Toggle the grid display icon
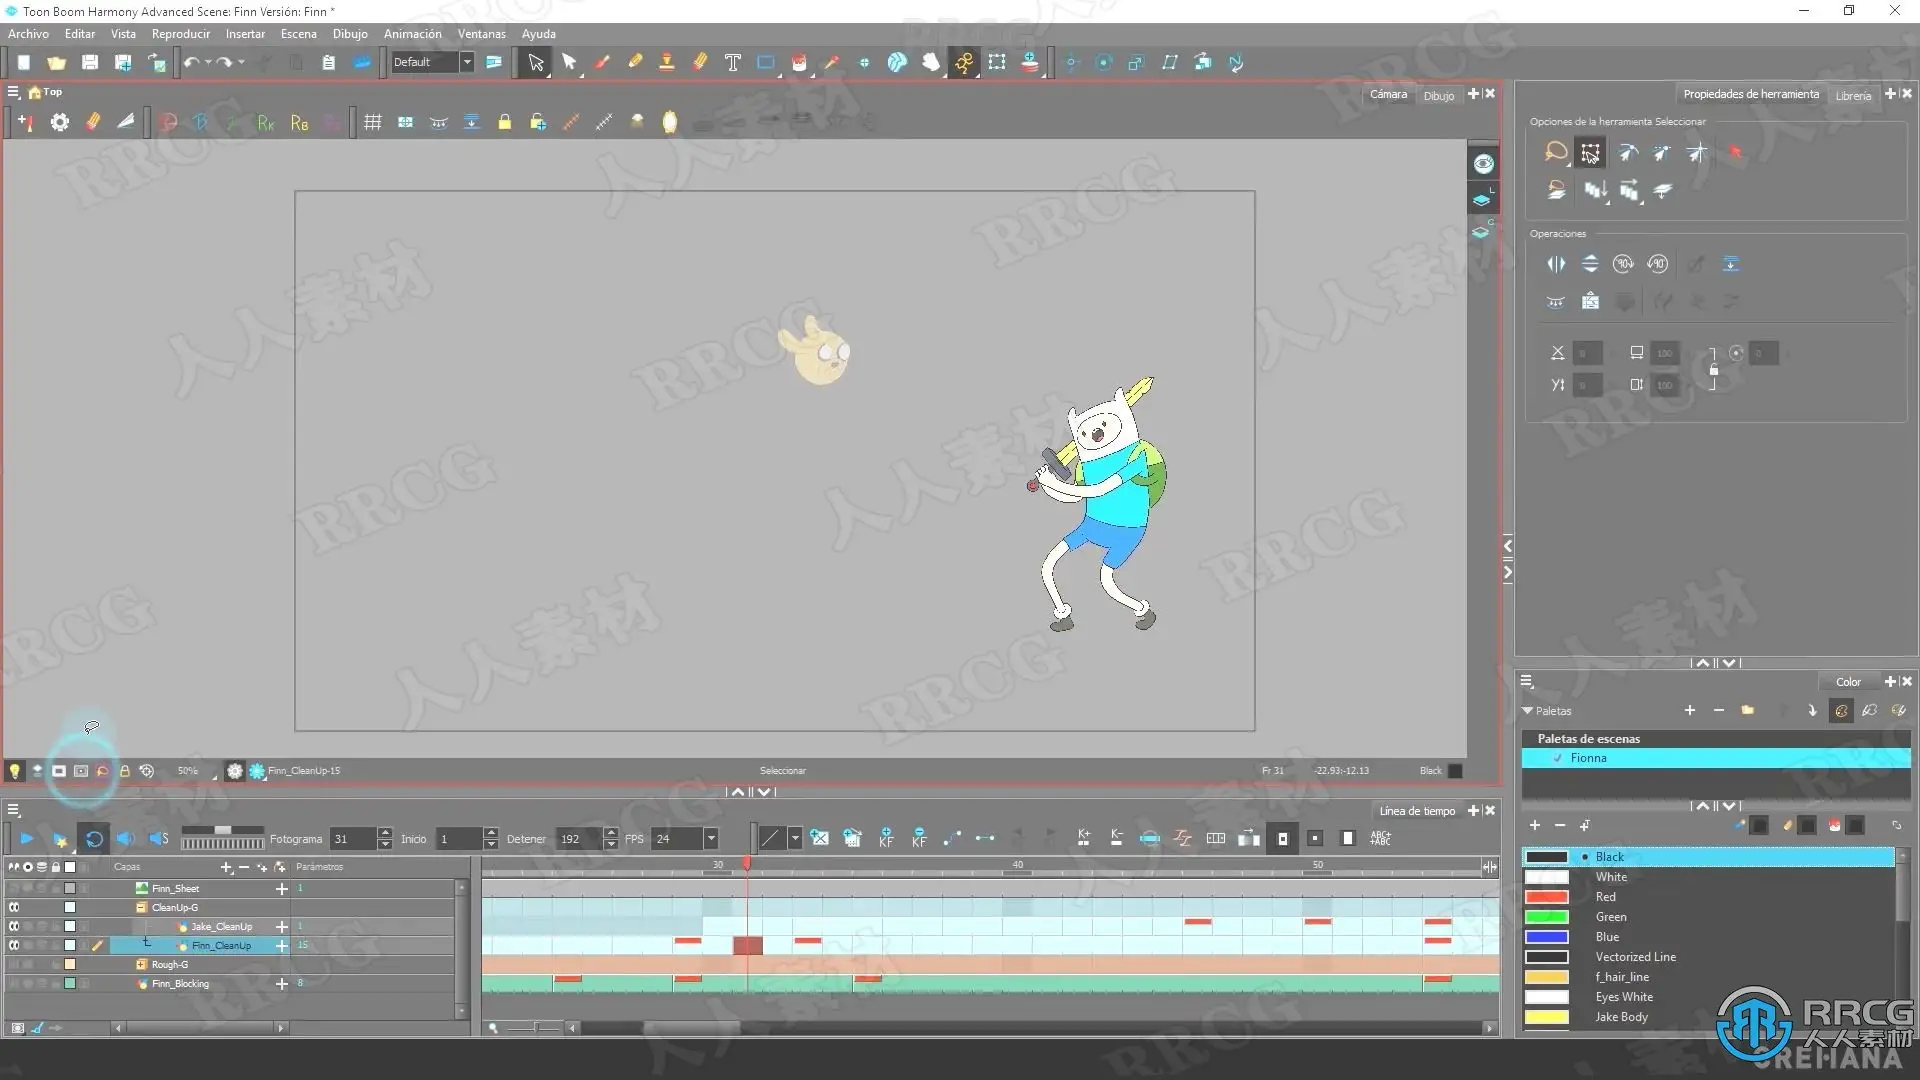Viewport: 1920px width, 1080px height. 372,122
